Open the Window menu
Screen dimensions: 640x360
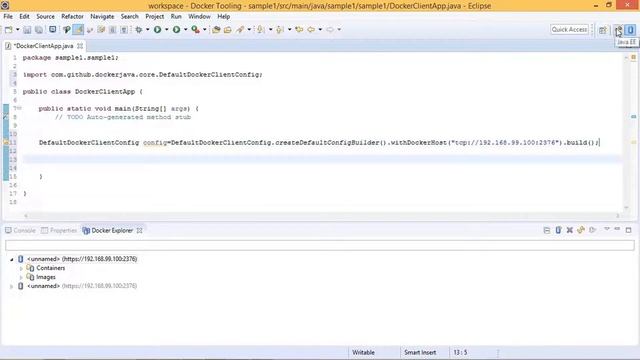click(x=199, y=16)
